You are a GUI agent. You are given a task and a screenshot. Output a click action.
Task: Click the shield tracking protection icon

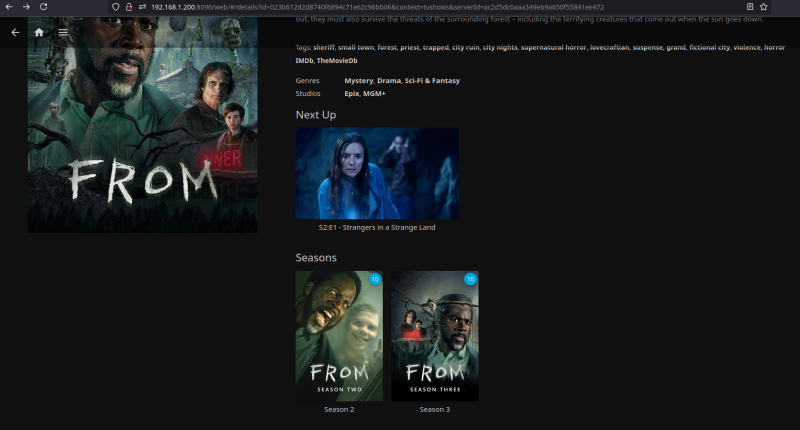tap(116, 7)
